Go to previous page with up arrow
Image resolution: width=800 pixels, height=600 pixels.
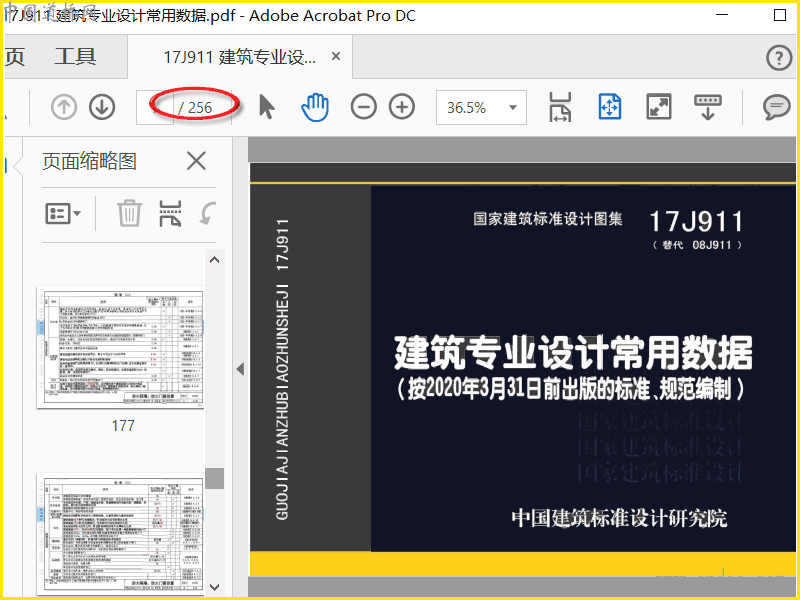(64, 107)
